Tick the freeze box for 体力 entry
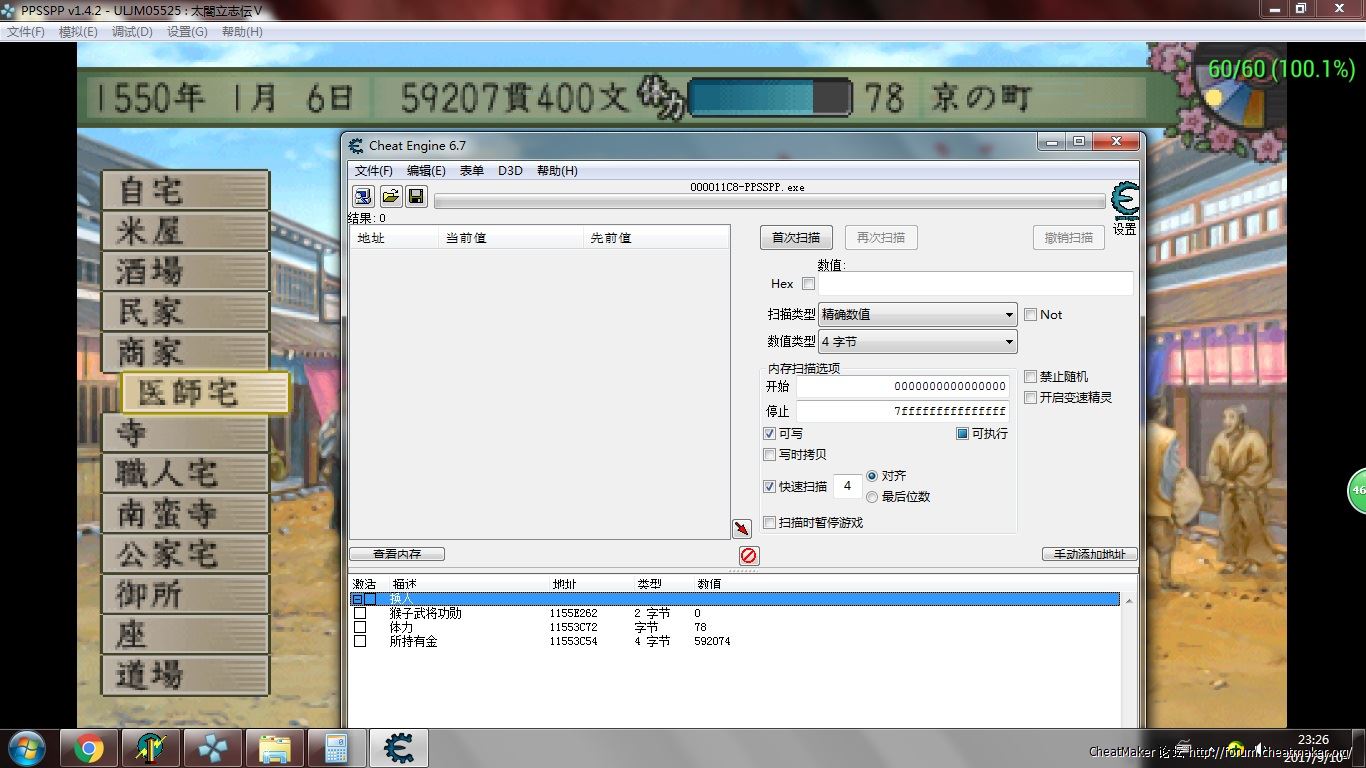Viewport: 1366px width, 768px height. pyautogui.click(x=360, y=627)
